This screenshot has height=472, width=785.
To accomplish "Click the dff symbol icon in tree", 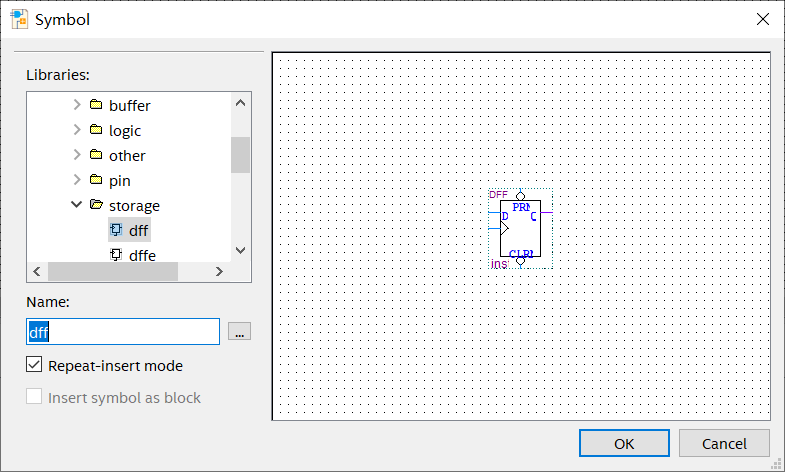I will pyautogui.click(x=116, y=230).
